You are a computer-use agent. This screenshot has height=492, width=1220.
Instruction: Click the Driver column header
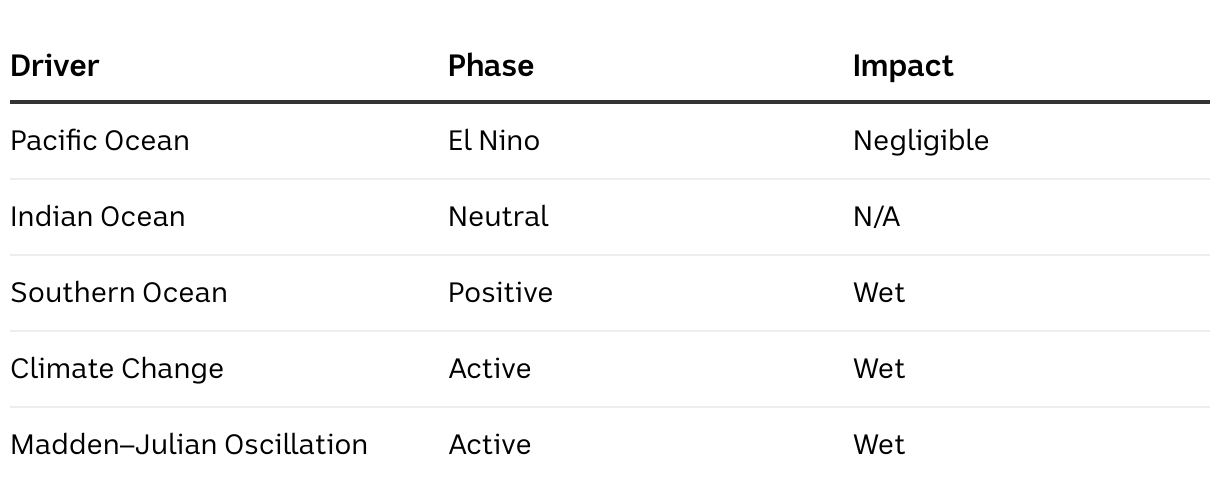54,66
